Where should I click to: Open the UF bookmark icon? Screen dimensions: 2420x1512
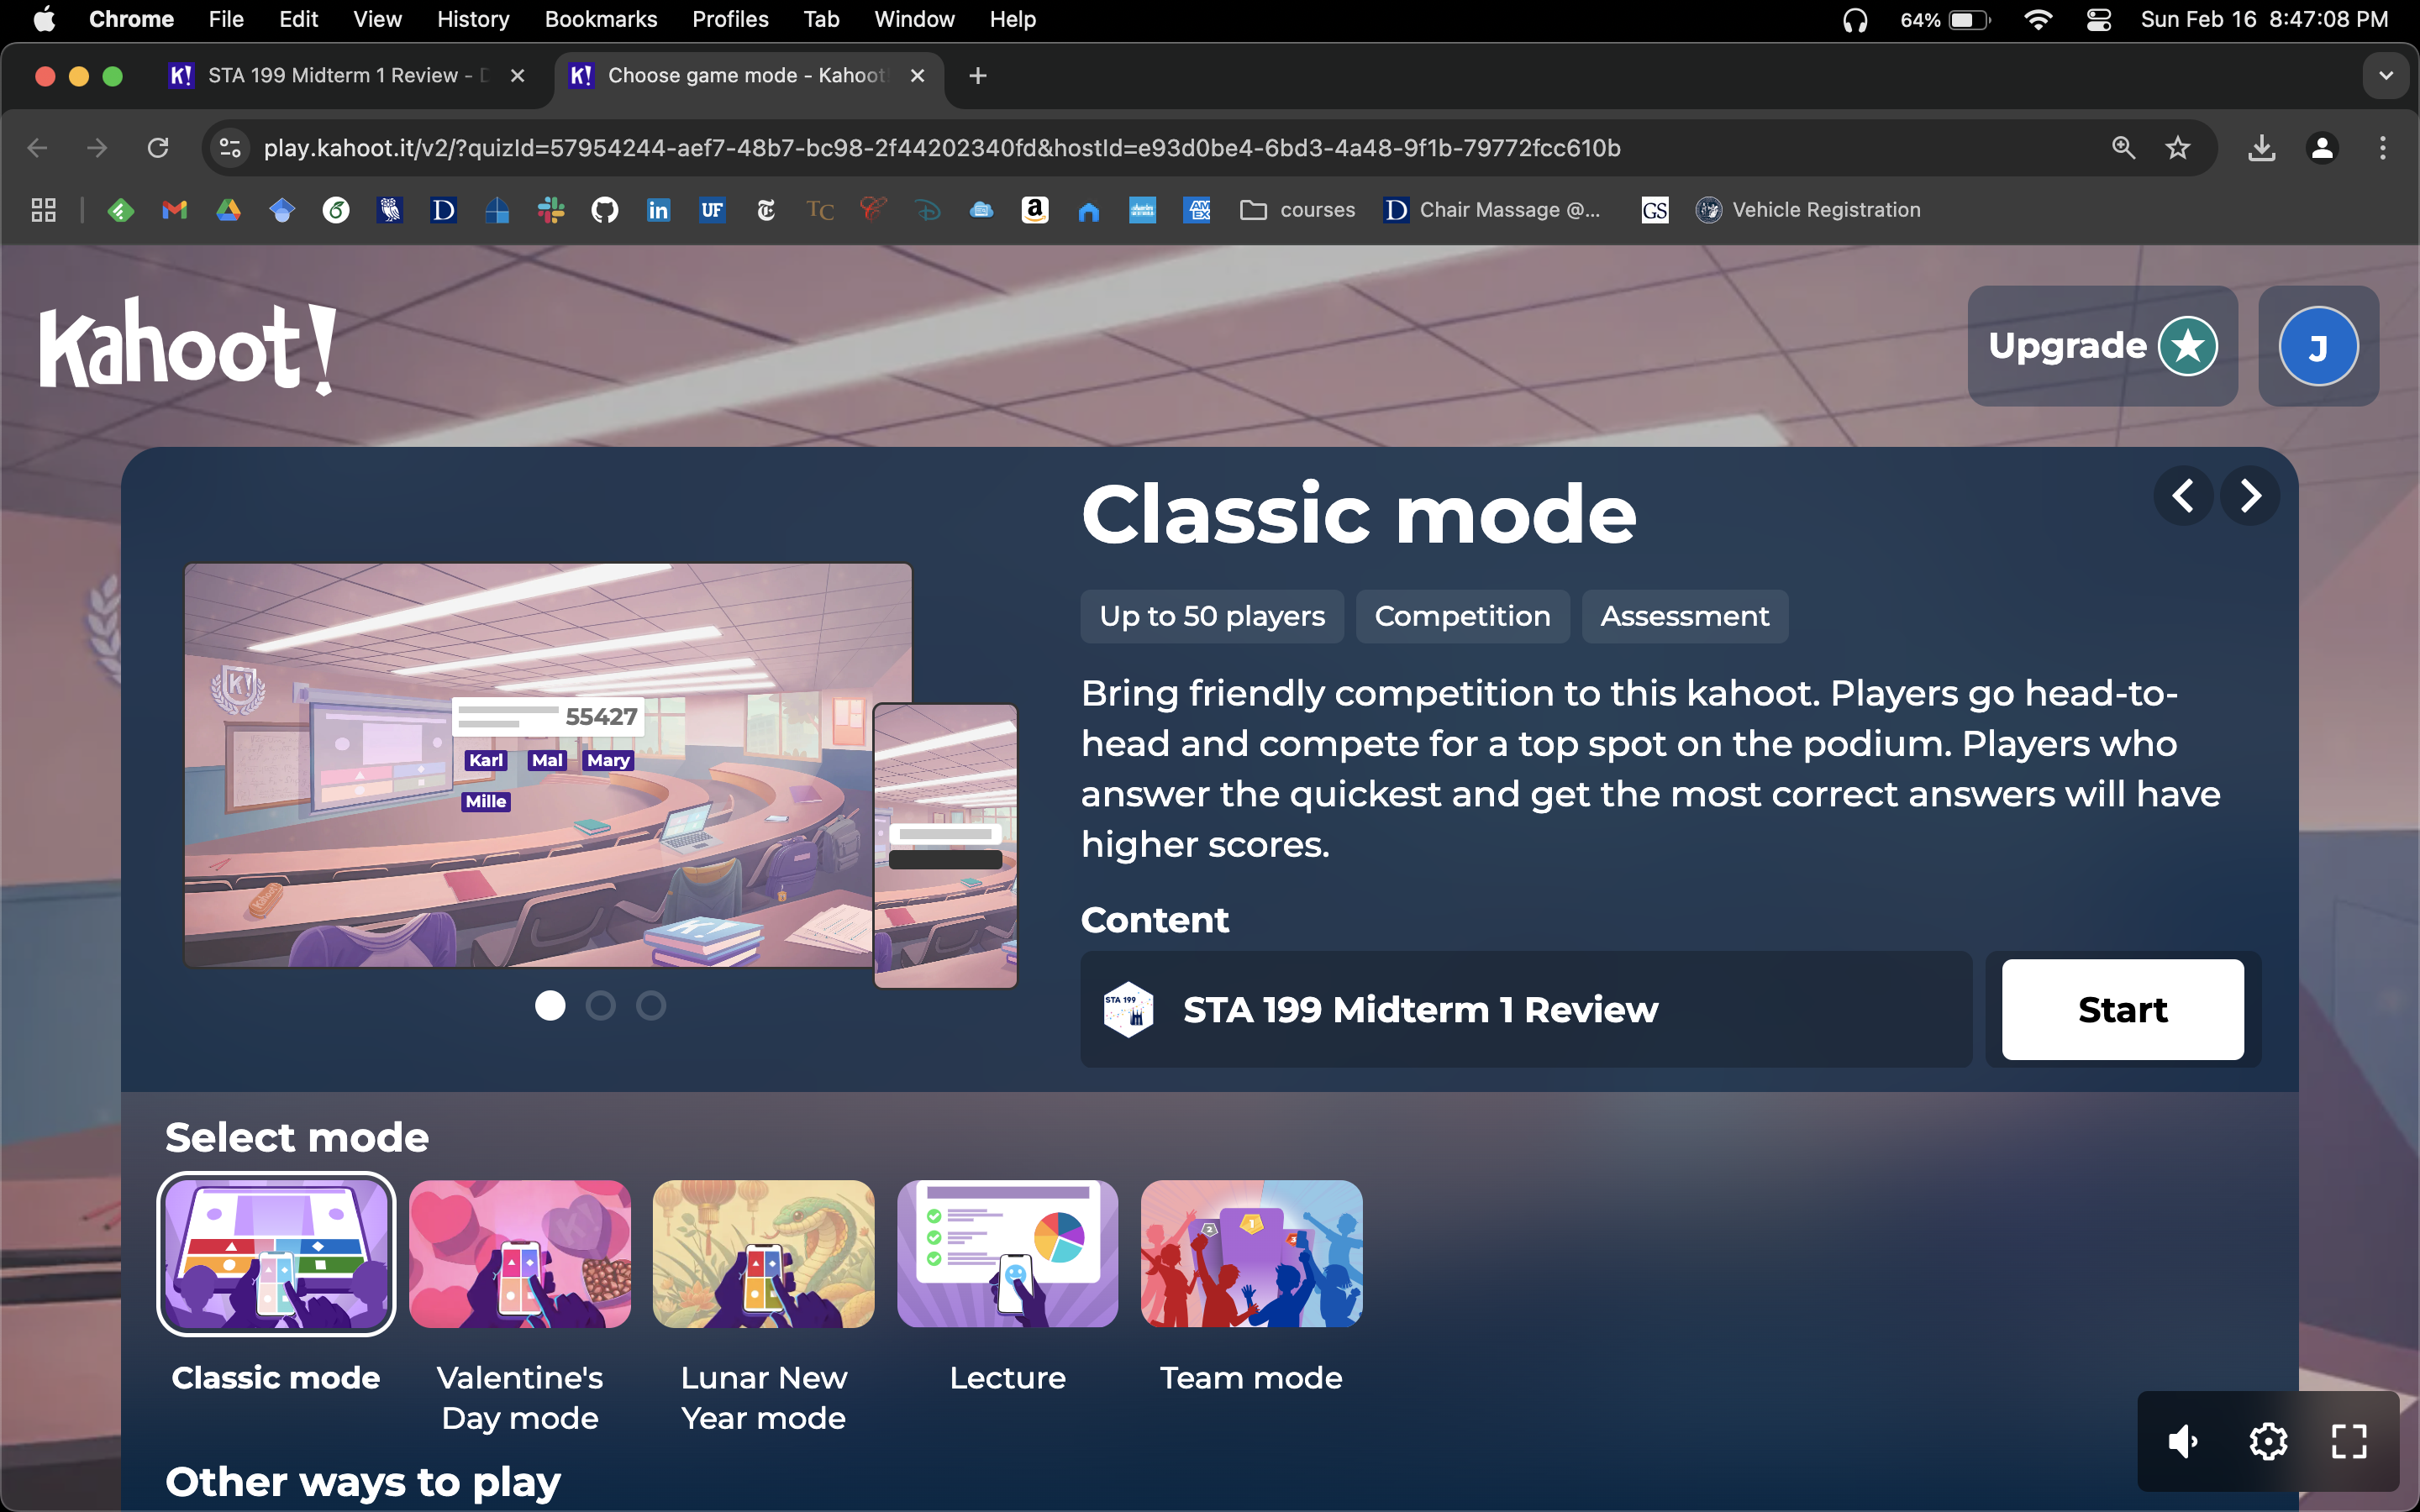point(712,210)
